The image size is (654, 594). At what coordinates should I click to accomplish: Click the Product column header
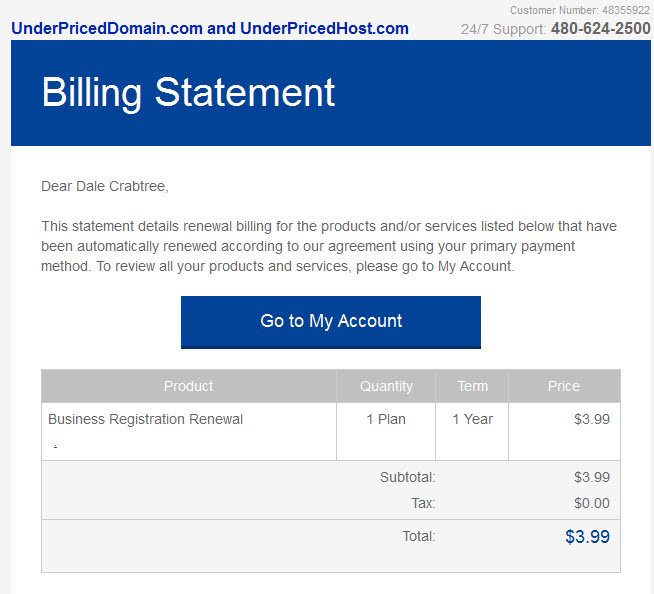tap(189, 386)
